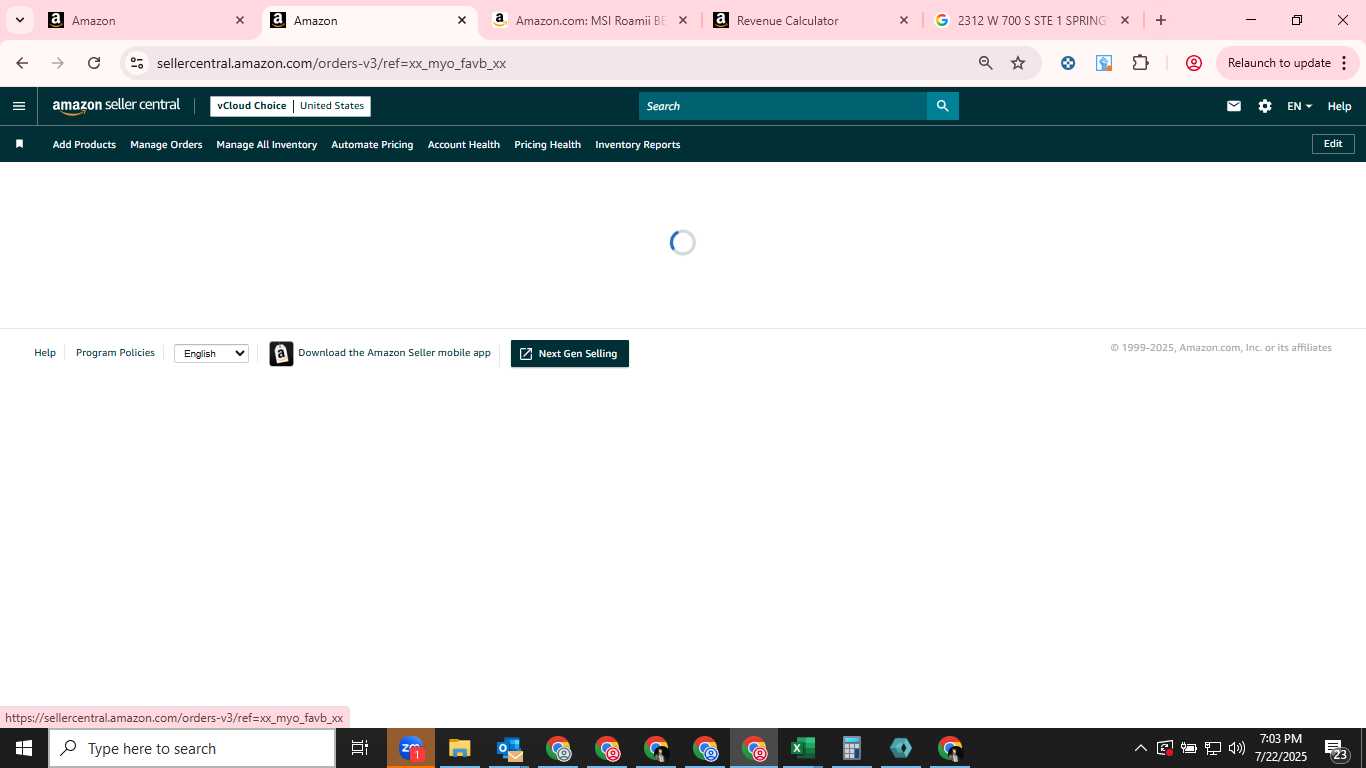The height and width of the screenshot is (768, 1366).
Task: Open the Windows Start menu
Action: pos(24,748)
